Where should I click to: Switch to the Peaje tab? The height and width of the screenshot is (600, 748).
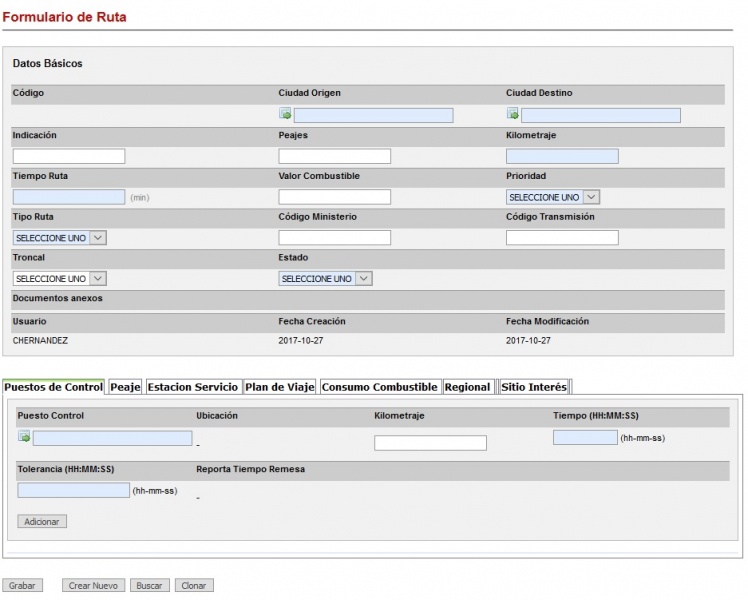[x=125, y=387]
